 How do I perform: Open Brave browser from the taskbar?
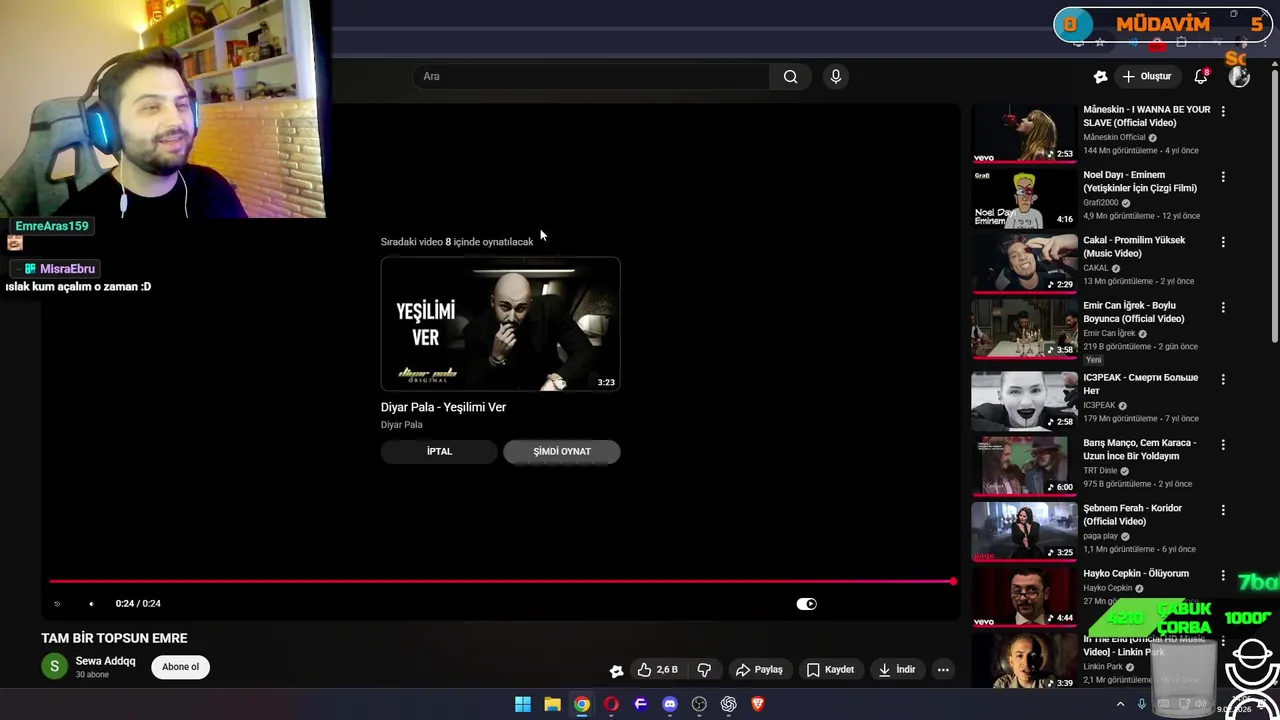pyautogui.click(x=758, y=704)
